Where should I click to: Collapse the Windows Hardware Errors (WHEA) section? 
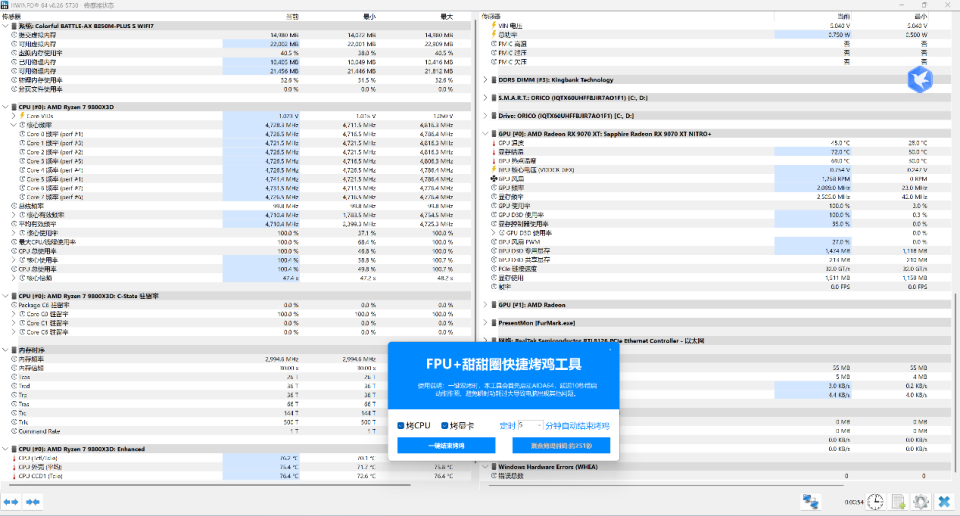486,466
